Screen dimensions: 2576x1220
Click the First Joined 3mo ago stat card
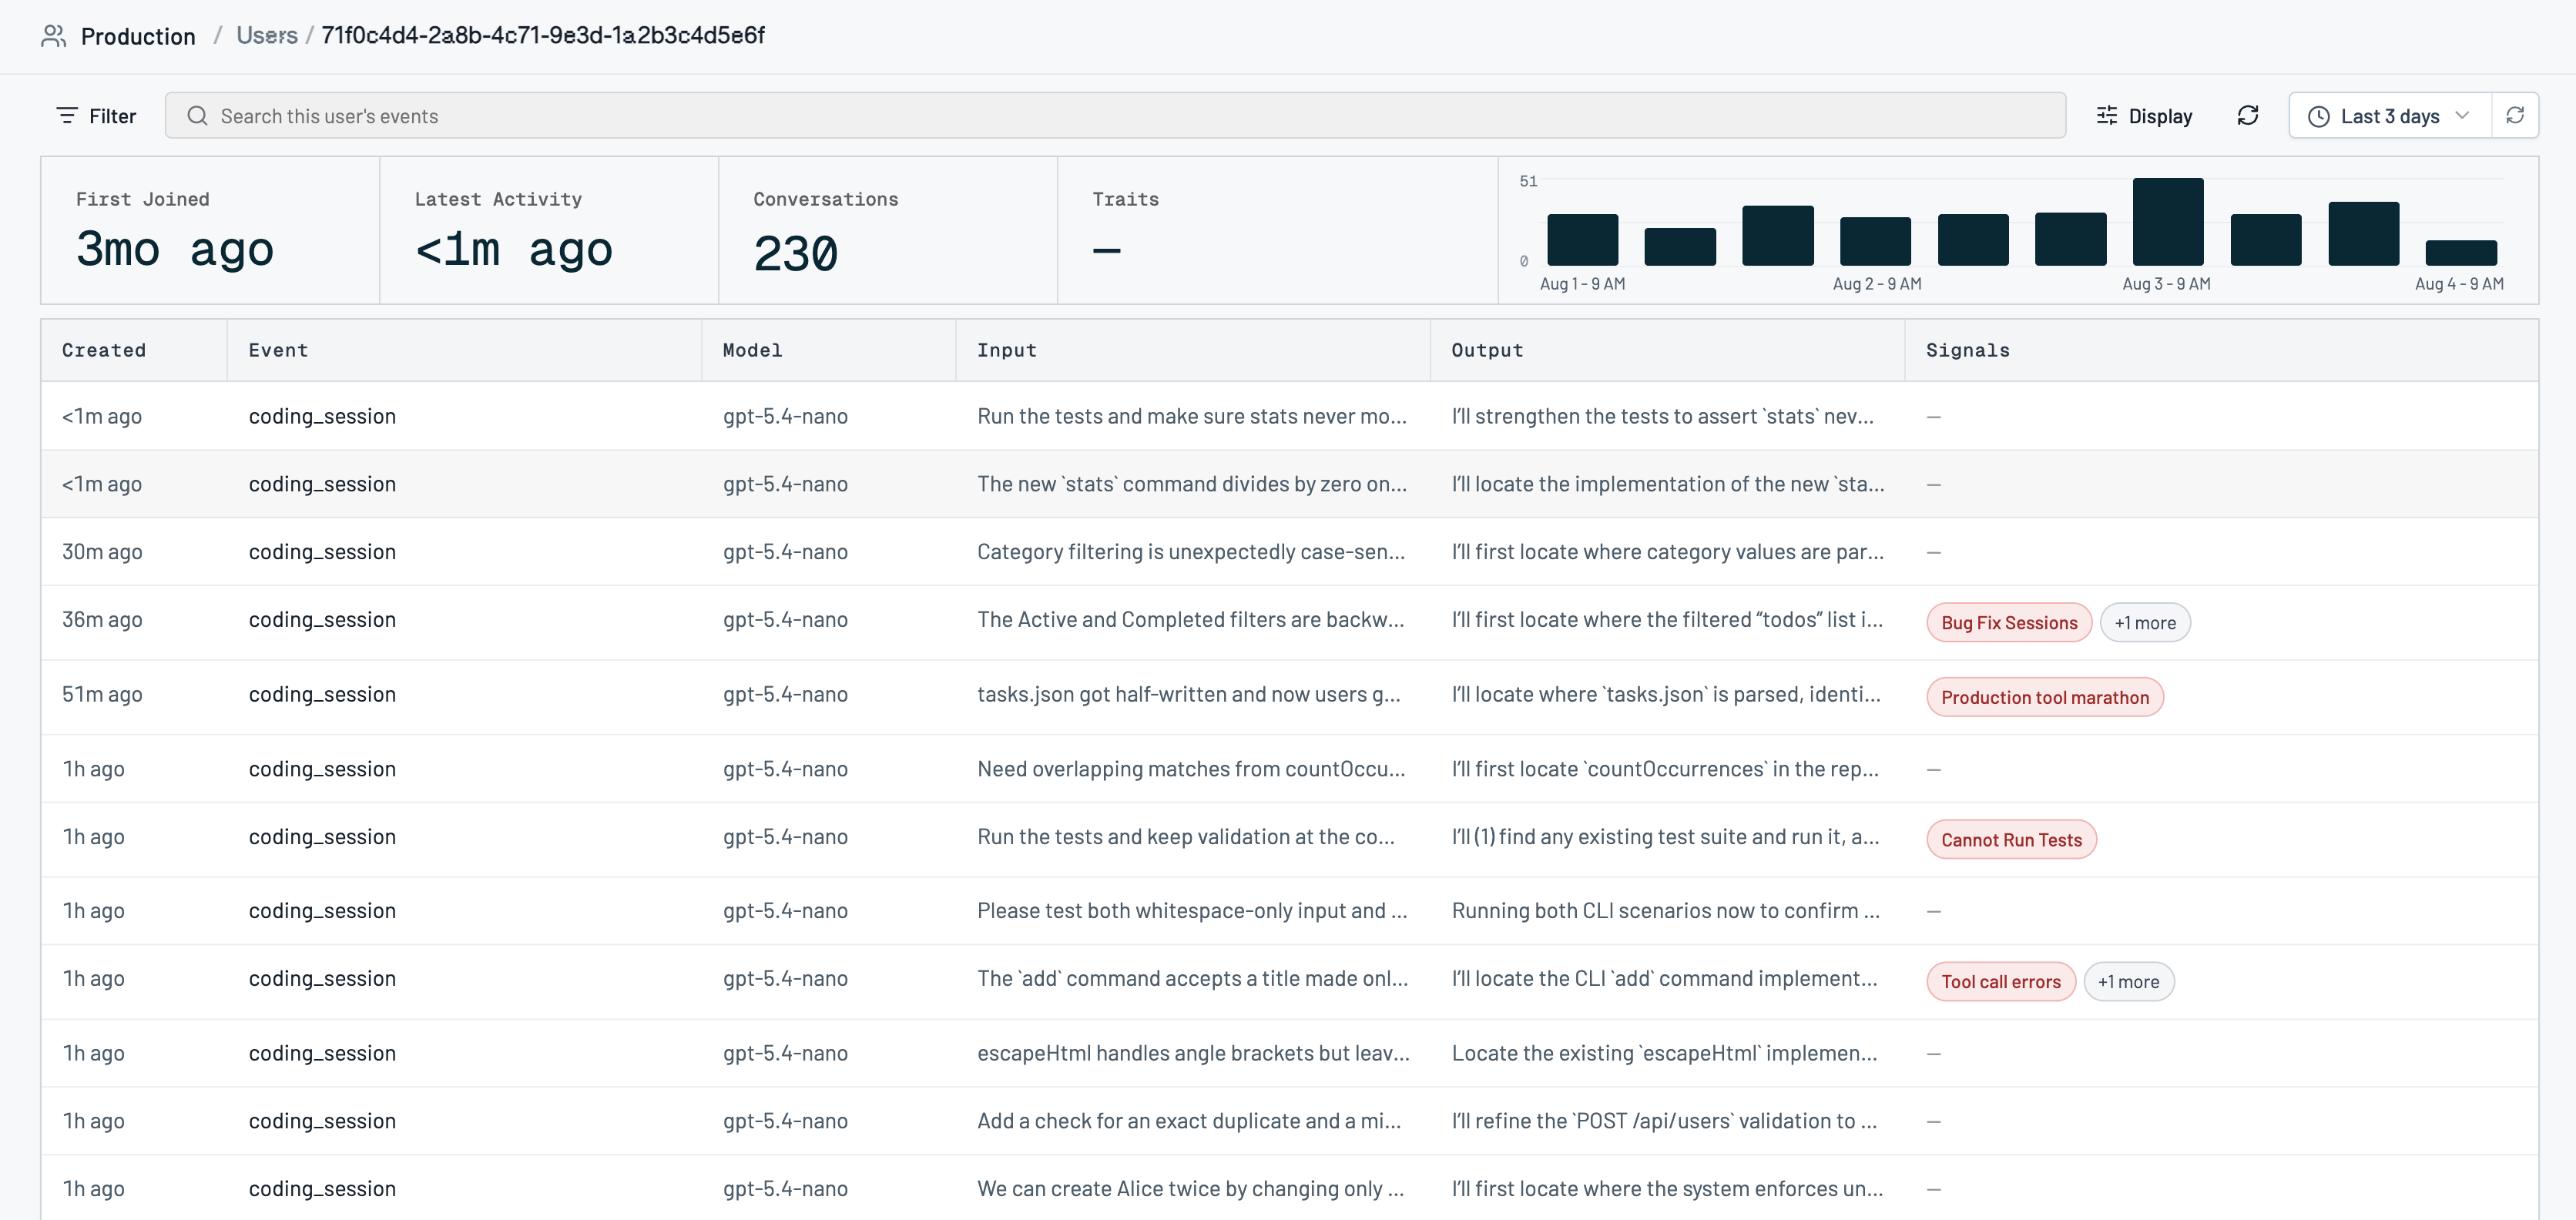pos(210,230)
